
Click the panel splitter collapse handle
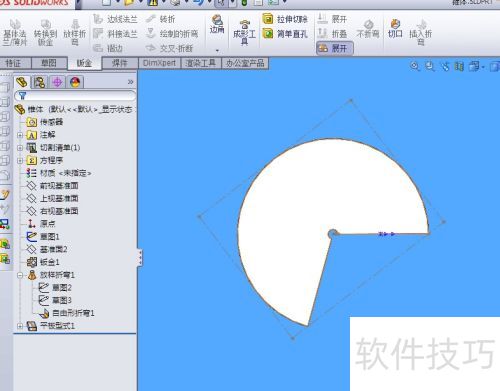tap(140, 258)
